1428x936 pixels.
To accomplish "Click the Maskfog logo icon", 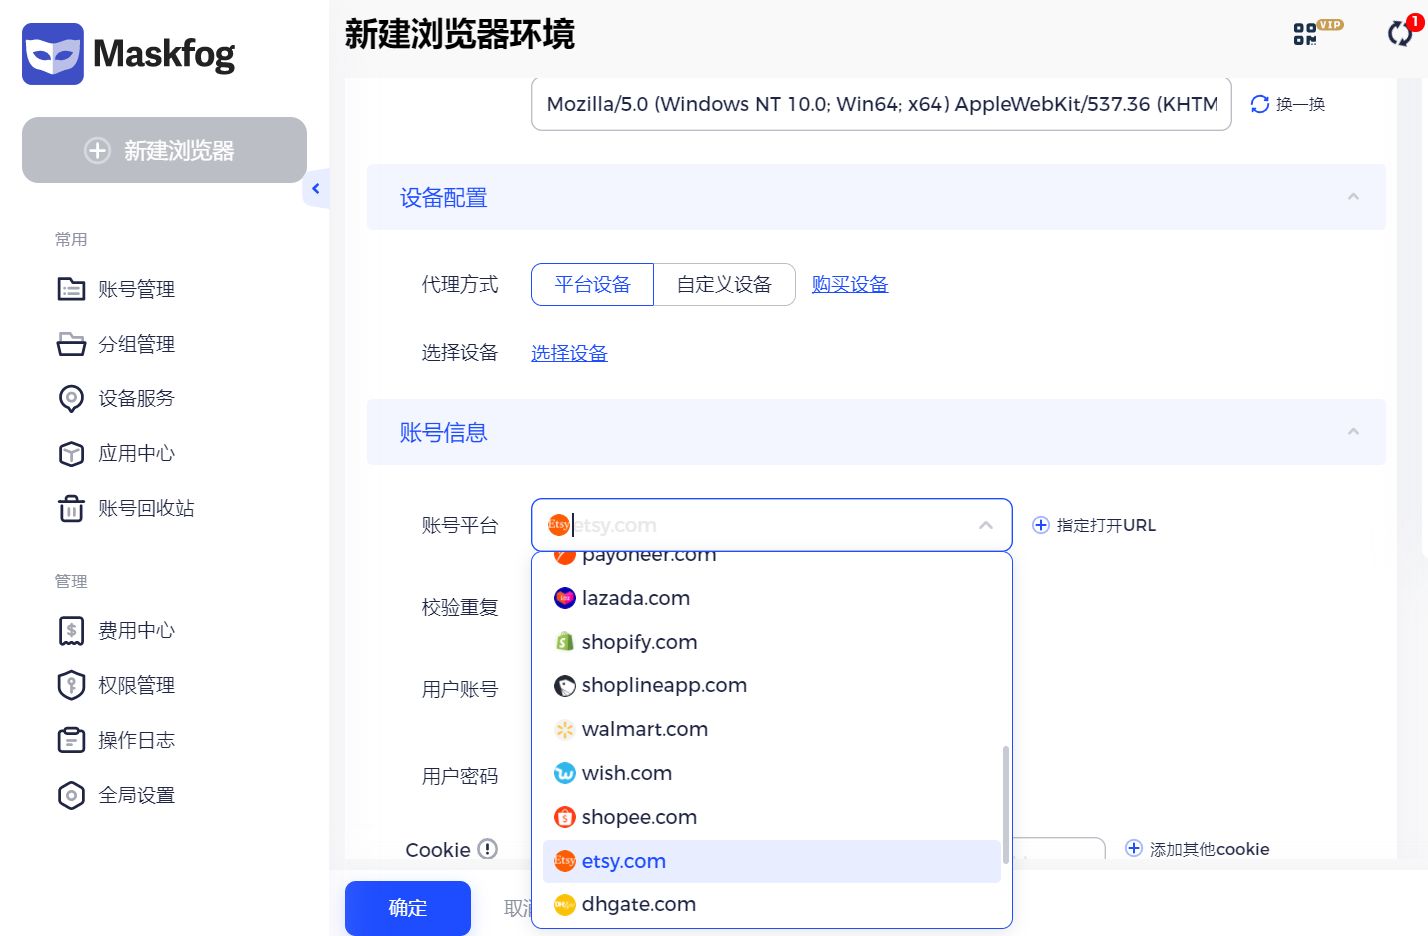I will (53, 54).
